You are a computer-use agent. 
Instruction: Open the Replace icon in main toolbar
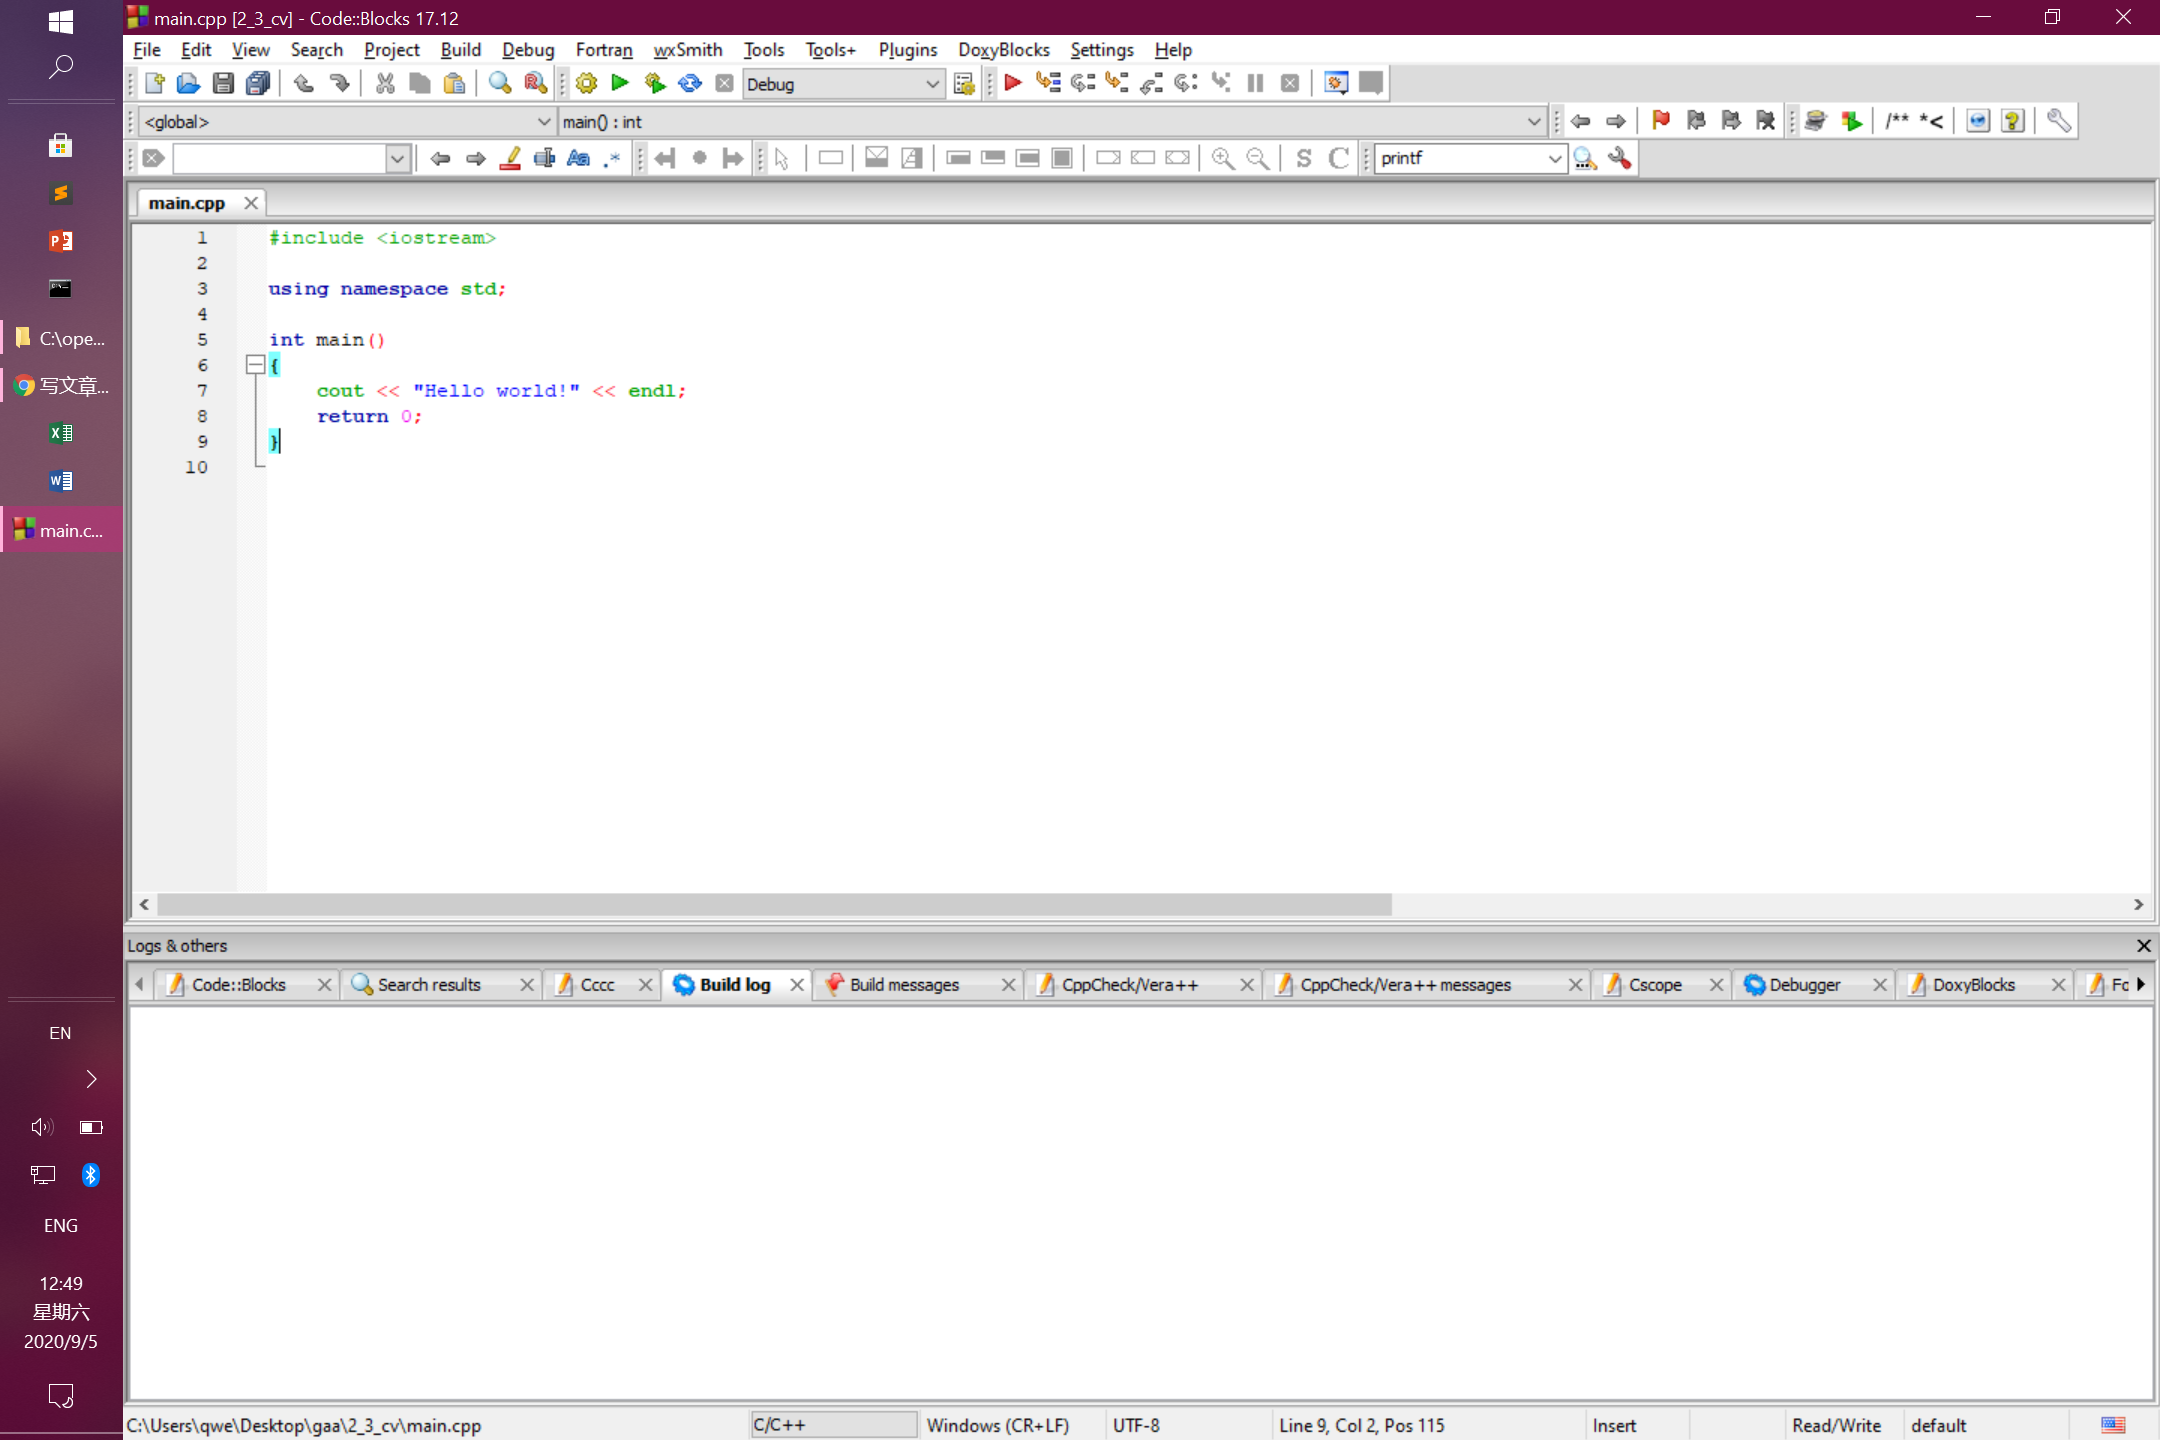pos(535,84)
